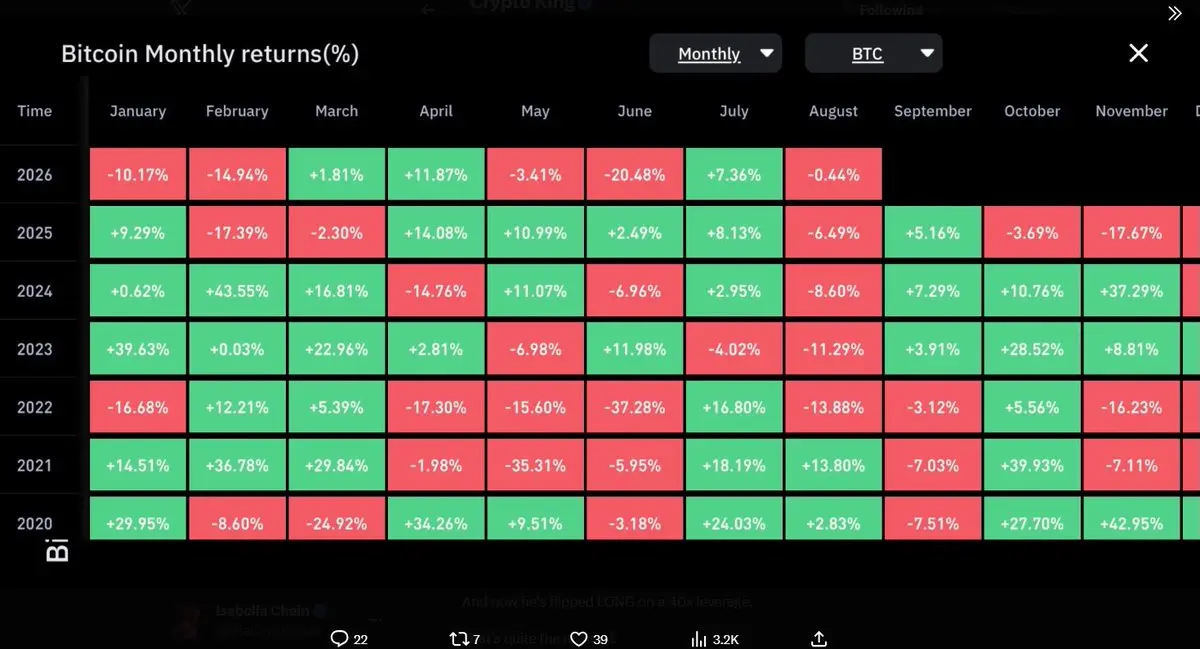
Task: Click the share upload icon
Action: (x=818, y=638)
